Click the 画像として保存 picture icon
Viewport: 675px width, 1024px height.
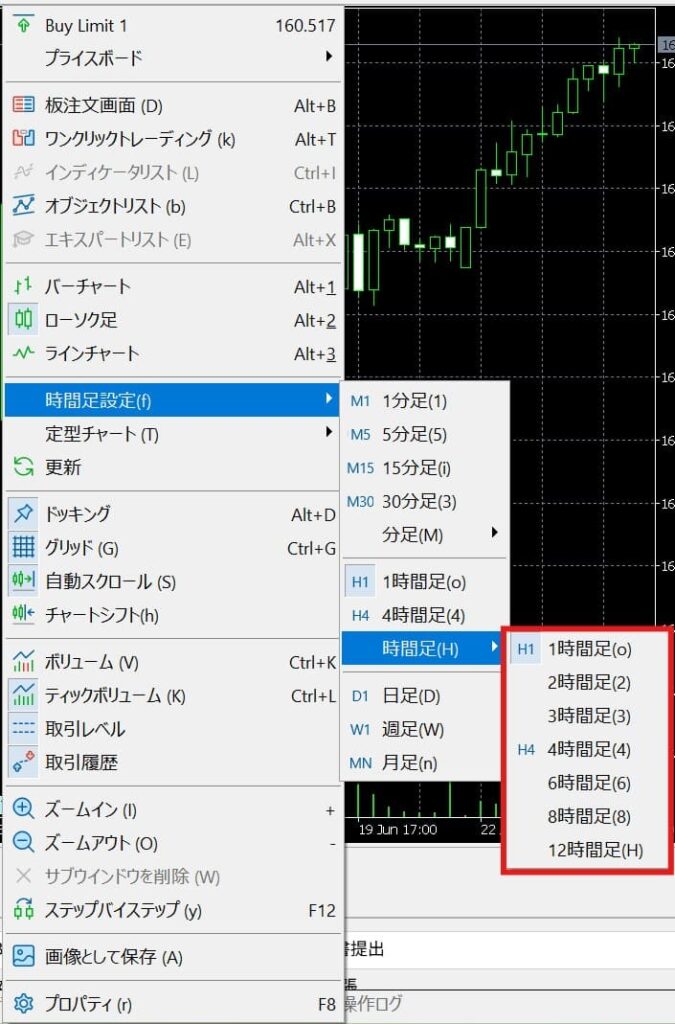(x=24, y=956)
